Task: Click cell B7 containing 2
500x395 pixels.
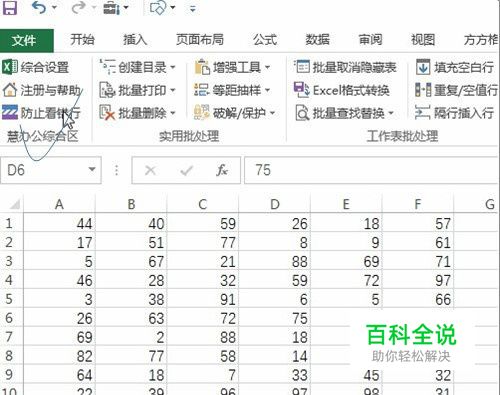Action: point(131,337)
